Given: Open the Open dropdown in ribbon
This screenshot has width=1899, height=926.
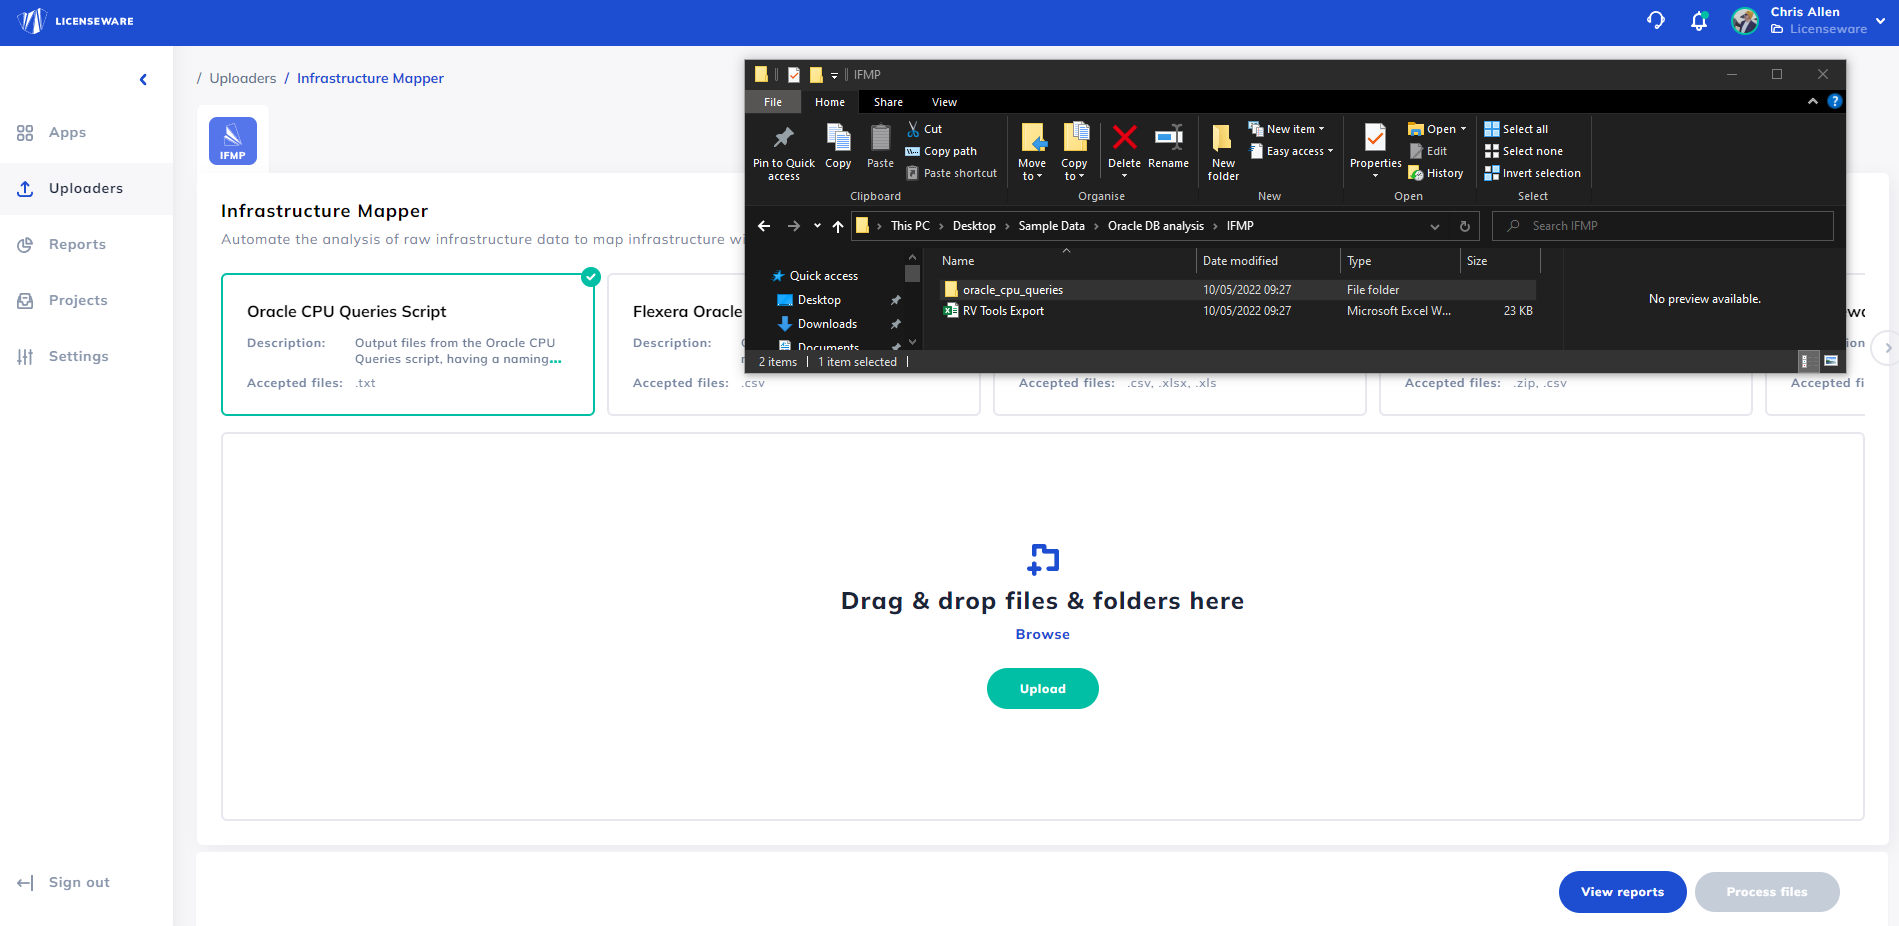Looking at the screenshot, I should pyautogui.click(x=1437, y=129).
